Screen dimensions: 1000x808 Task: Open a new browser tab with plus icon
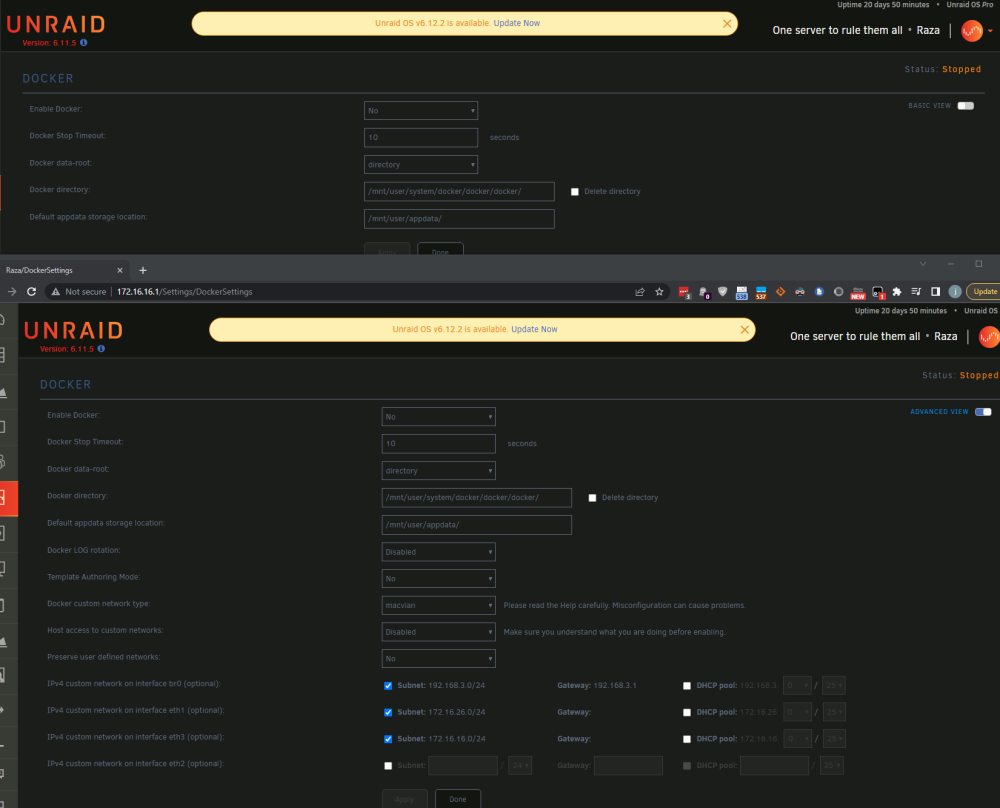pyautogui.click(x=143, y=270)
